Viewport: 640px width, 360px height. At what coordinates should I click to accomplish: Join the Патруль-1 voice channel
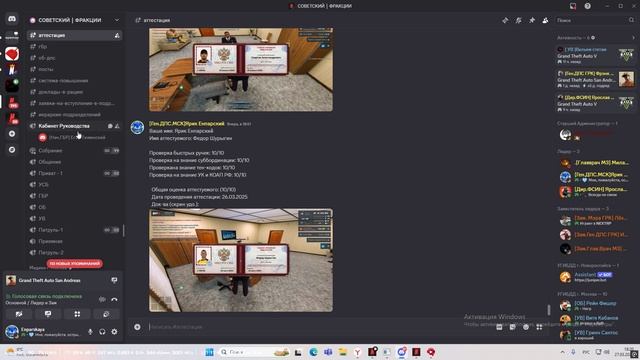75,230
